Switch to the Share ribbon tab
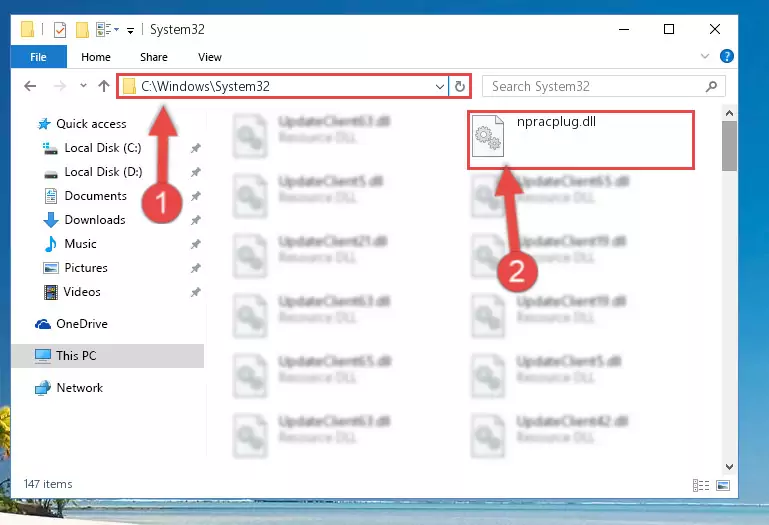Image resolution: width=769 pixels, height=525 pixels. pos(154,57)
